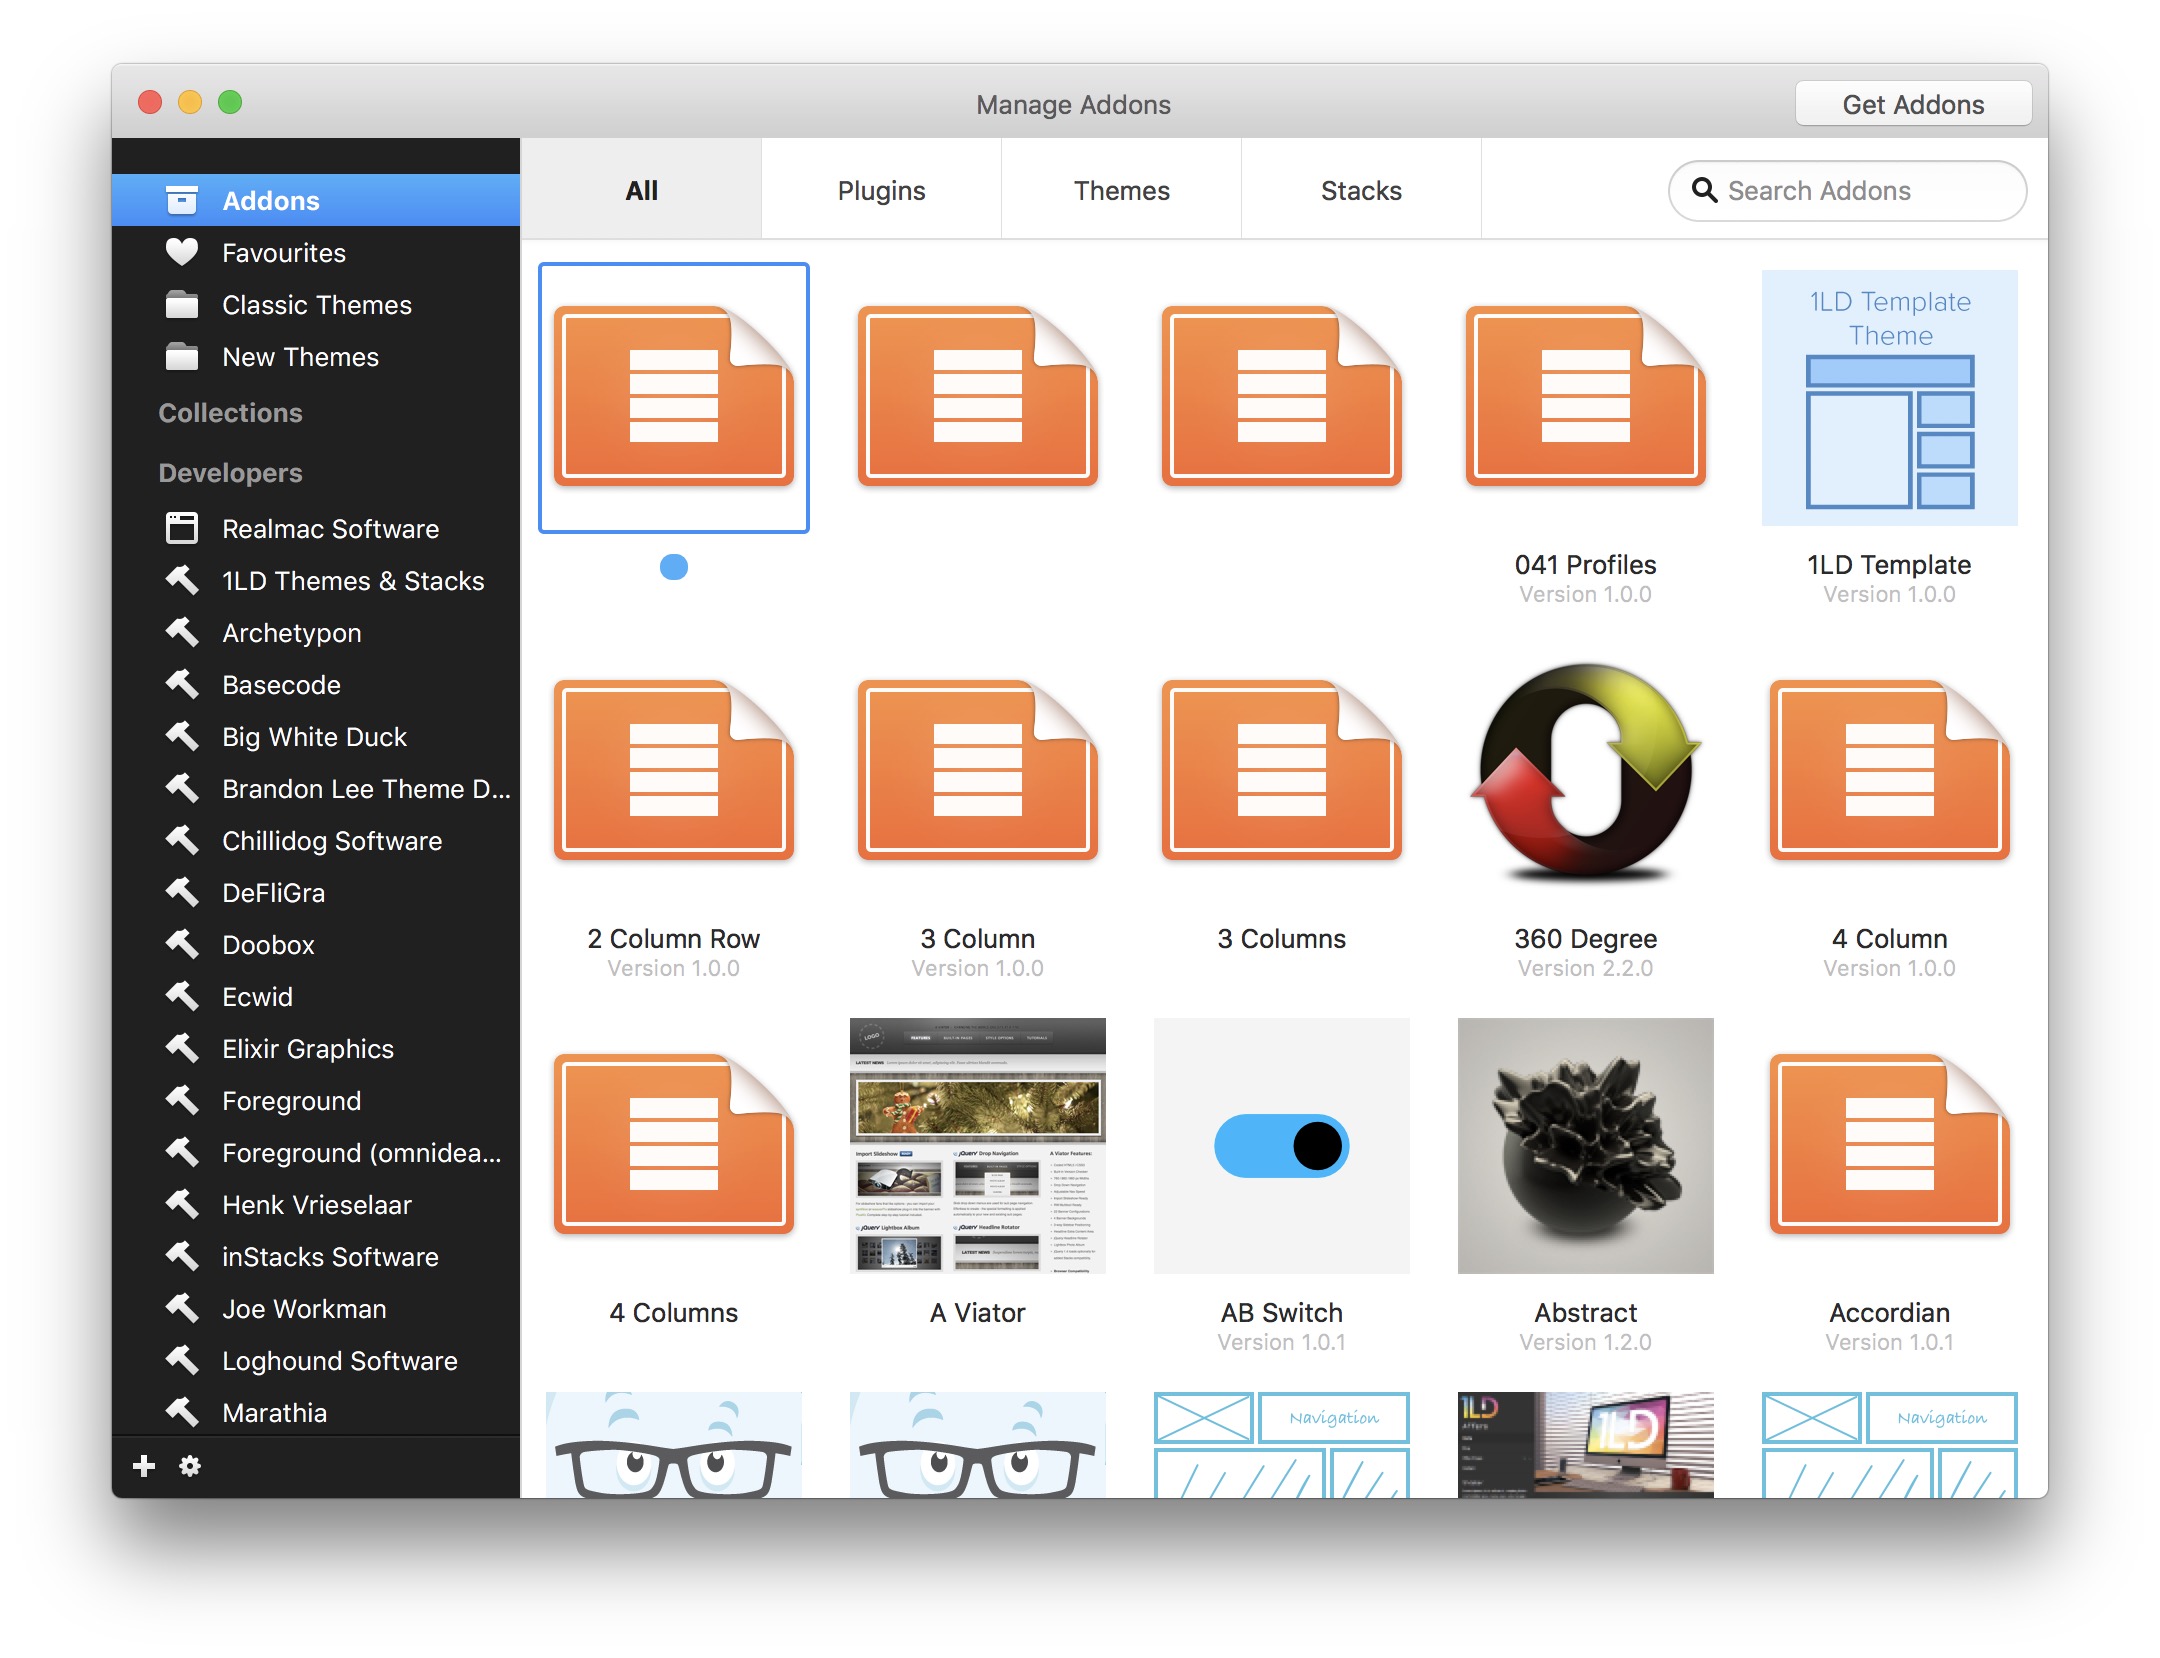This screenshot has height=1658, width=2160.
Task: Click the search magnifier icon
Action: click(x=1704, y=190)
